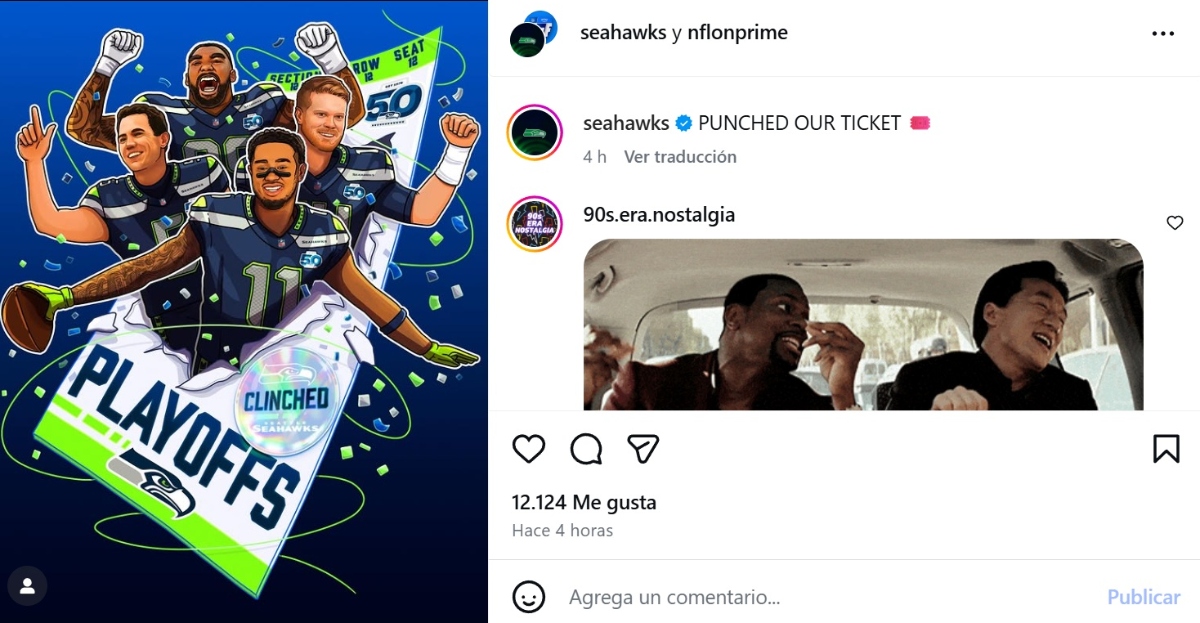Click the Hace 4 horas timestamp

click(562, 531)
